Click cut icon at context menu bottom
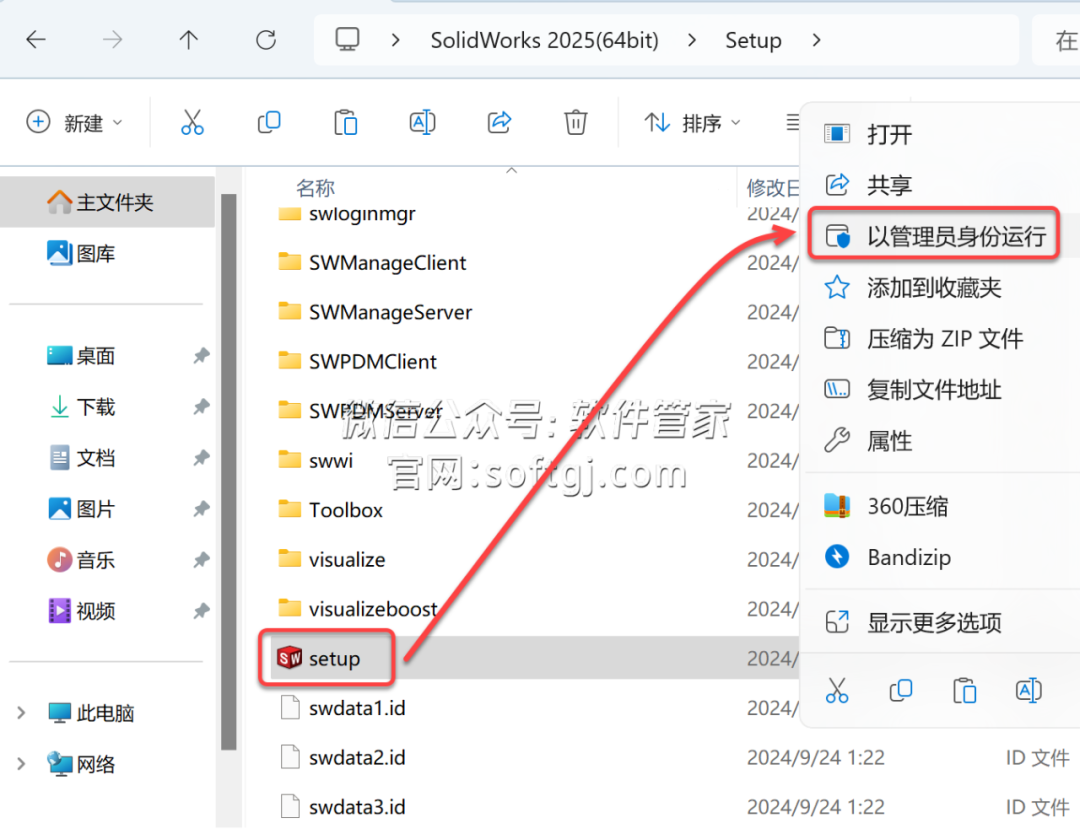Image resolution: width=1080 pixels, height=834 pixels. click(x=837, y=690)
